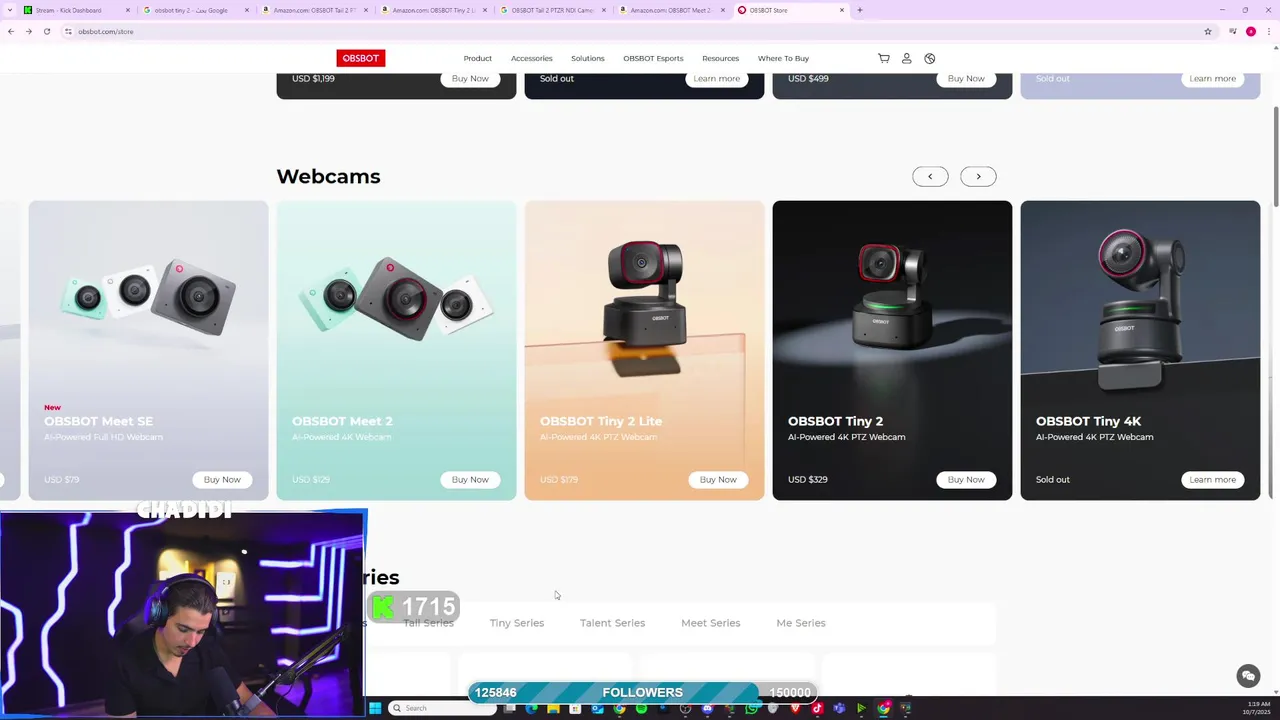Switch to the Tiny Series tab
This screenshot has height=720, width=1280.
pyautogui.click(x=517, y=623)
